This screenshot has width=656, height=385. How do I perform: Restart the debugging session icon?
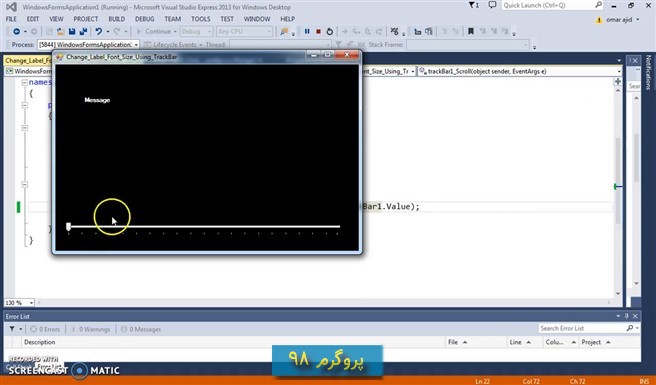pos(330,31)
